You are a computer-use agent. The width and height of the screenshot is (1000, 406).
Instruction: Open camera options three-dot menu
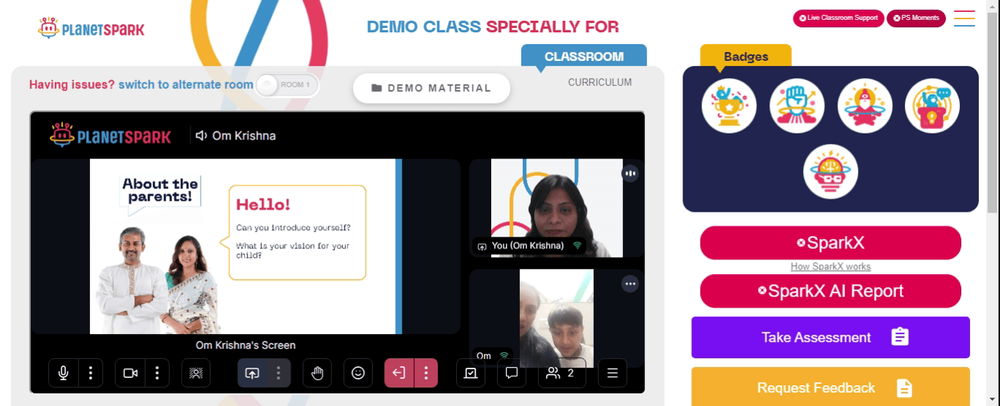157,373
